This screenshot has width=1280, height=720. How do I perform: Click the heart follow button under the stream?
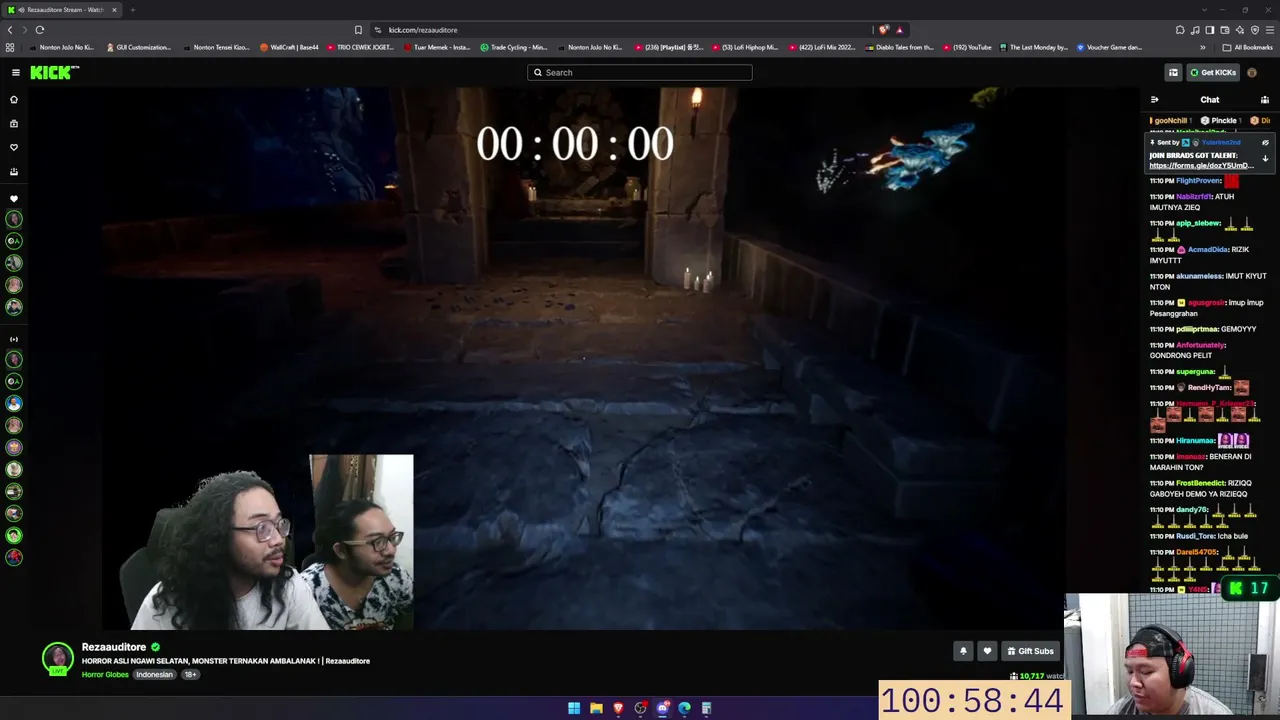tap(987, 651)
